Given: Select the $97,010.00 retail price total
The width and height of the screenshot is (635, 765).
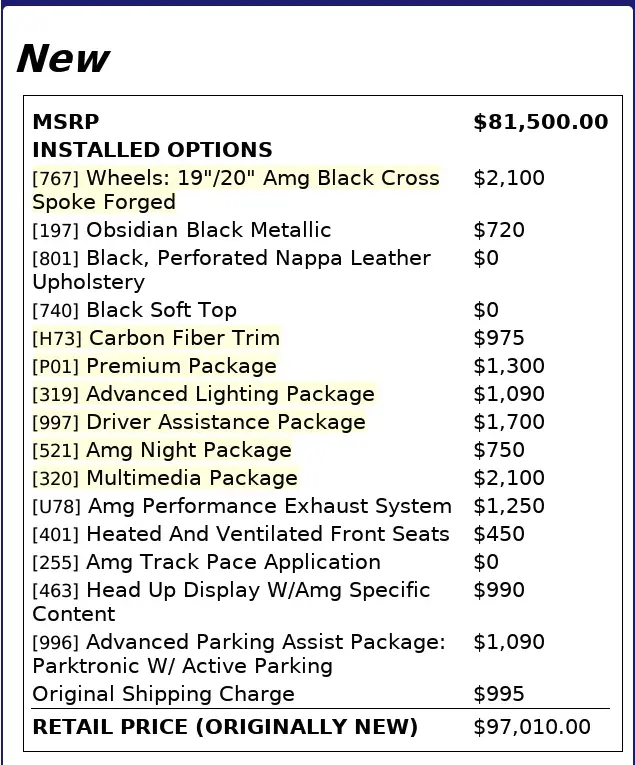Looking at the screenshot, I should (x=531, y=727).
